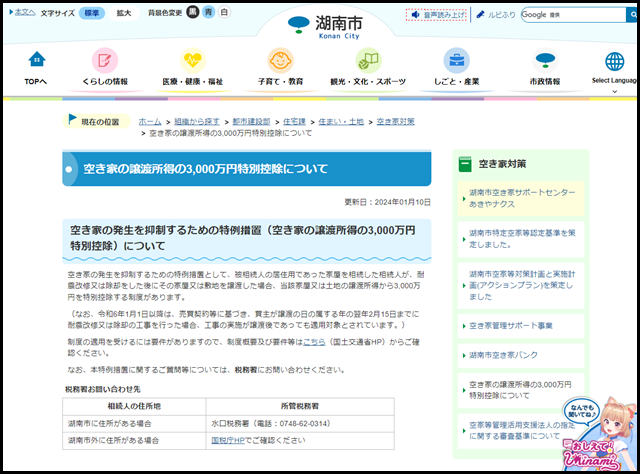
Task: Click inside the Google search field
Action: [573, 15]
